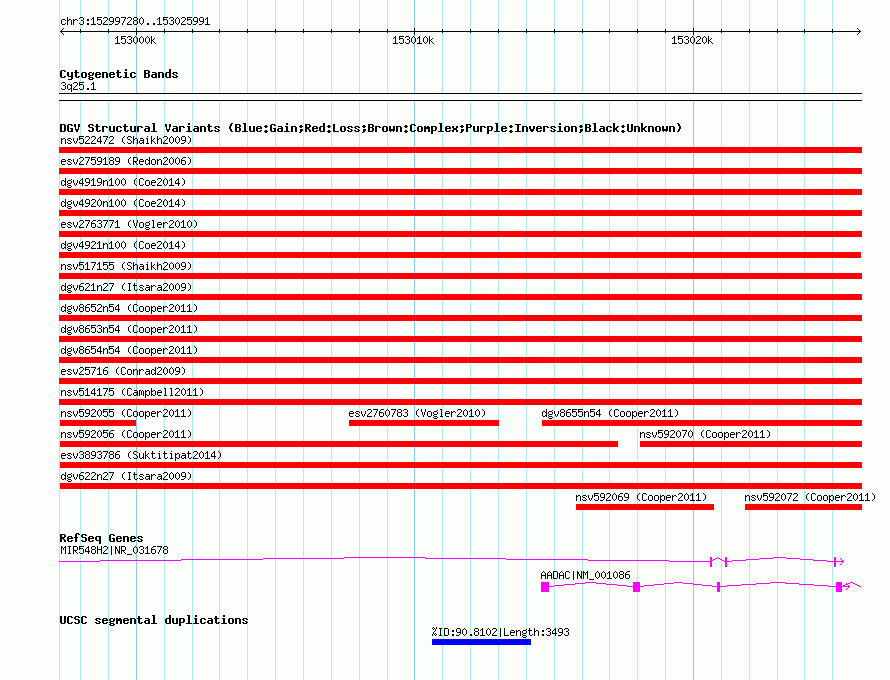This screenshot has height=680, width=890.
Task: Click the red bar under nsv592072
Action: click(x=804, y=507)
